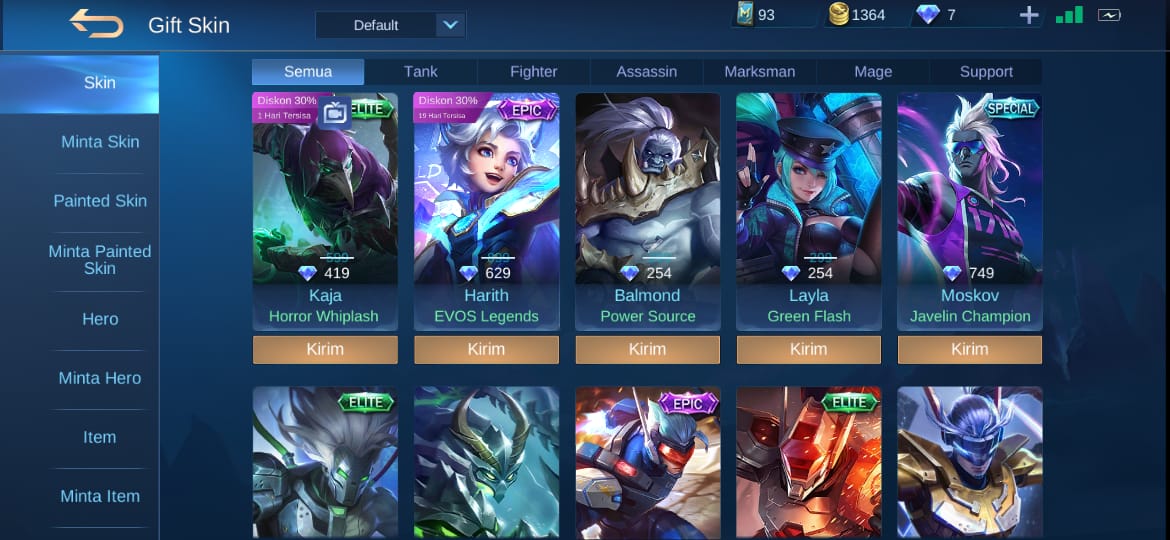Tap the green network signal bars icon
The width and height of the screenshot is (1170, 540).
click(1069, 14)
